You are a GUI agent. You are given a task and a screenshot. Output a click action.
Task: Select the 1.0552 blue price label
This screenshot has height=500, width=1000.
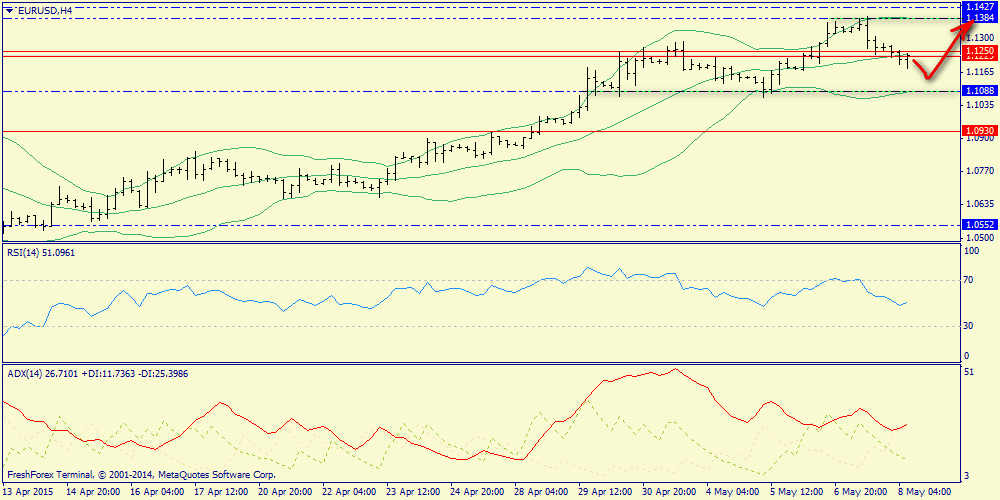[978, 225]
